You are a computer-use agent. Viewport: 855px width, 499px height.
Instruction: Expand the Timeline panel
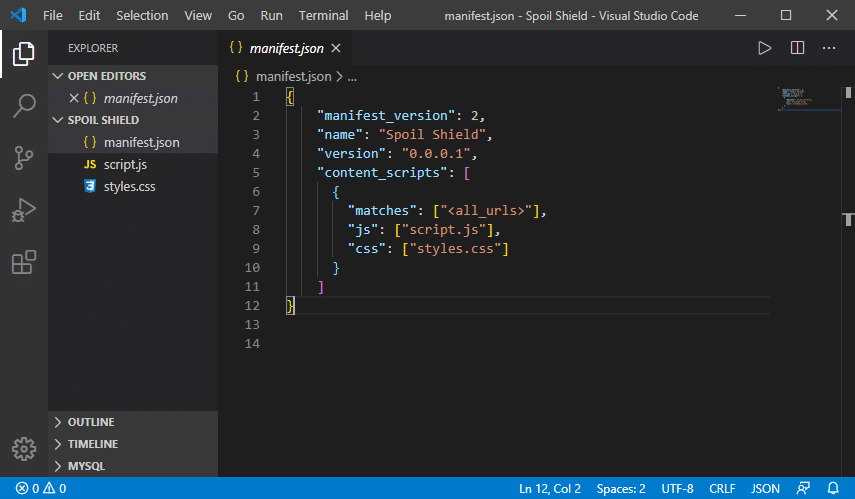(133, 444)
